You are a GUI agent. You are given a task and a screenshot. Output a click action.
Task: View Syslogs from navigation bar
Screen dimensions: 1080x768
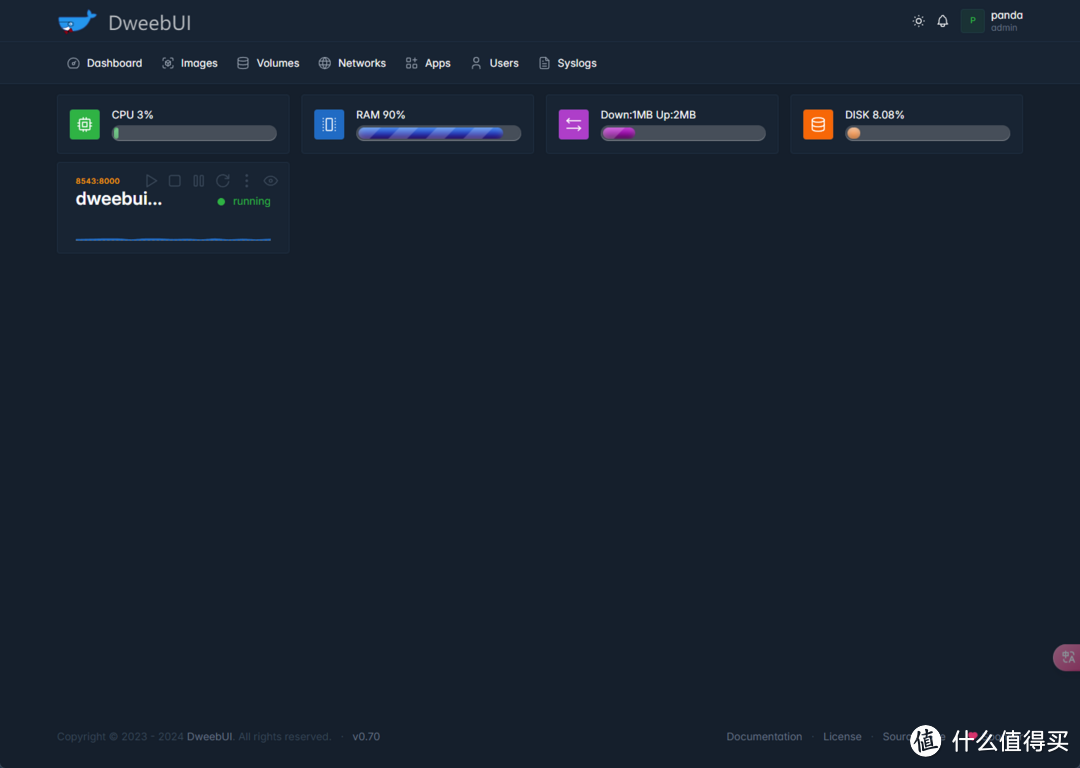pos(567,63)
